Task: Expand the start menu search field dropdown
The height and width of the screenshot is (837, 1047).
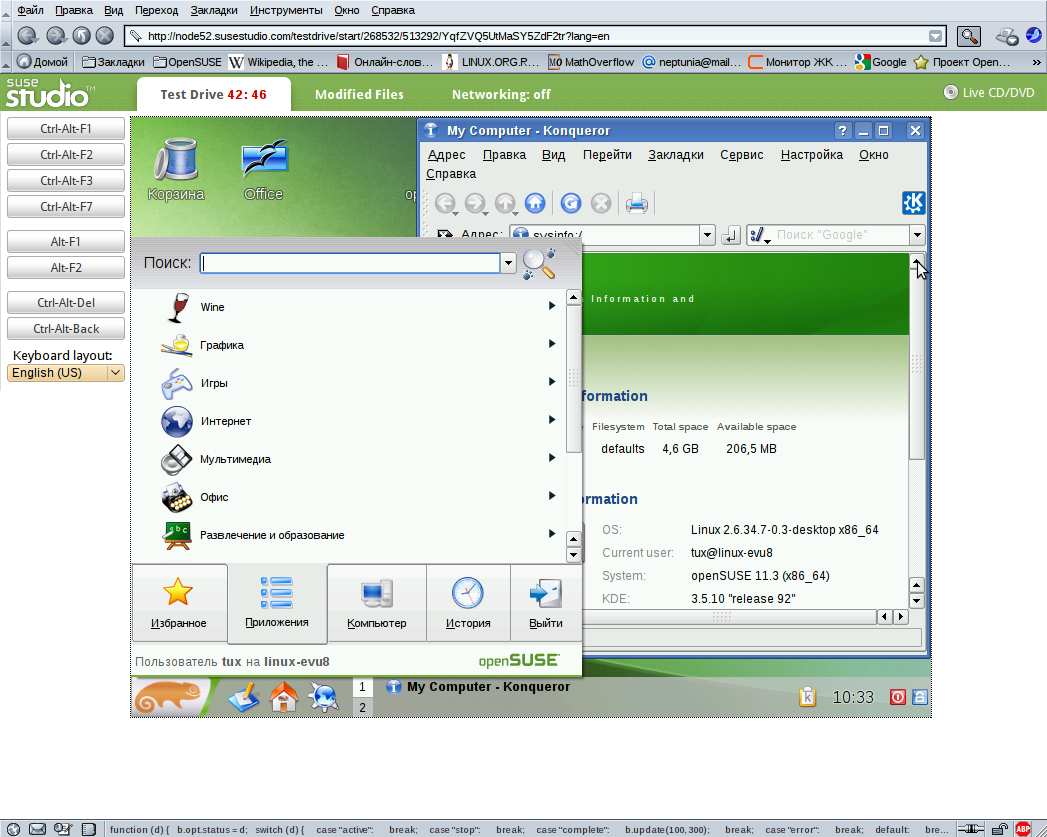Action: [508, 263]
